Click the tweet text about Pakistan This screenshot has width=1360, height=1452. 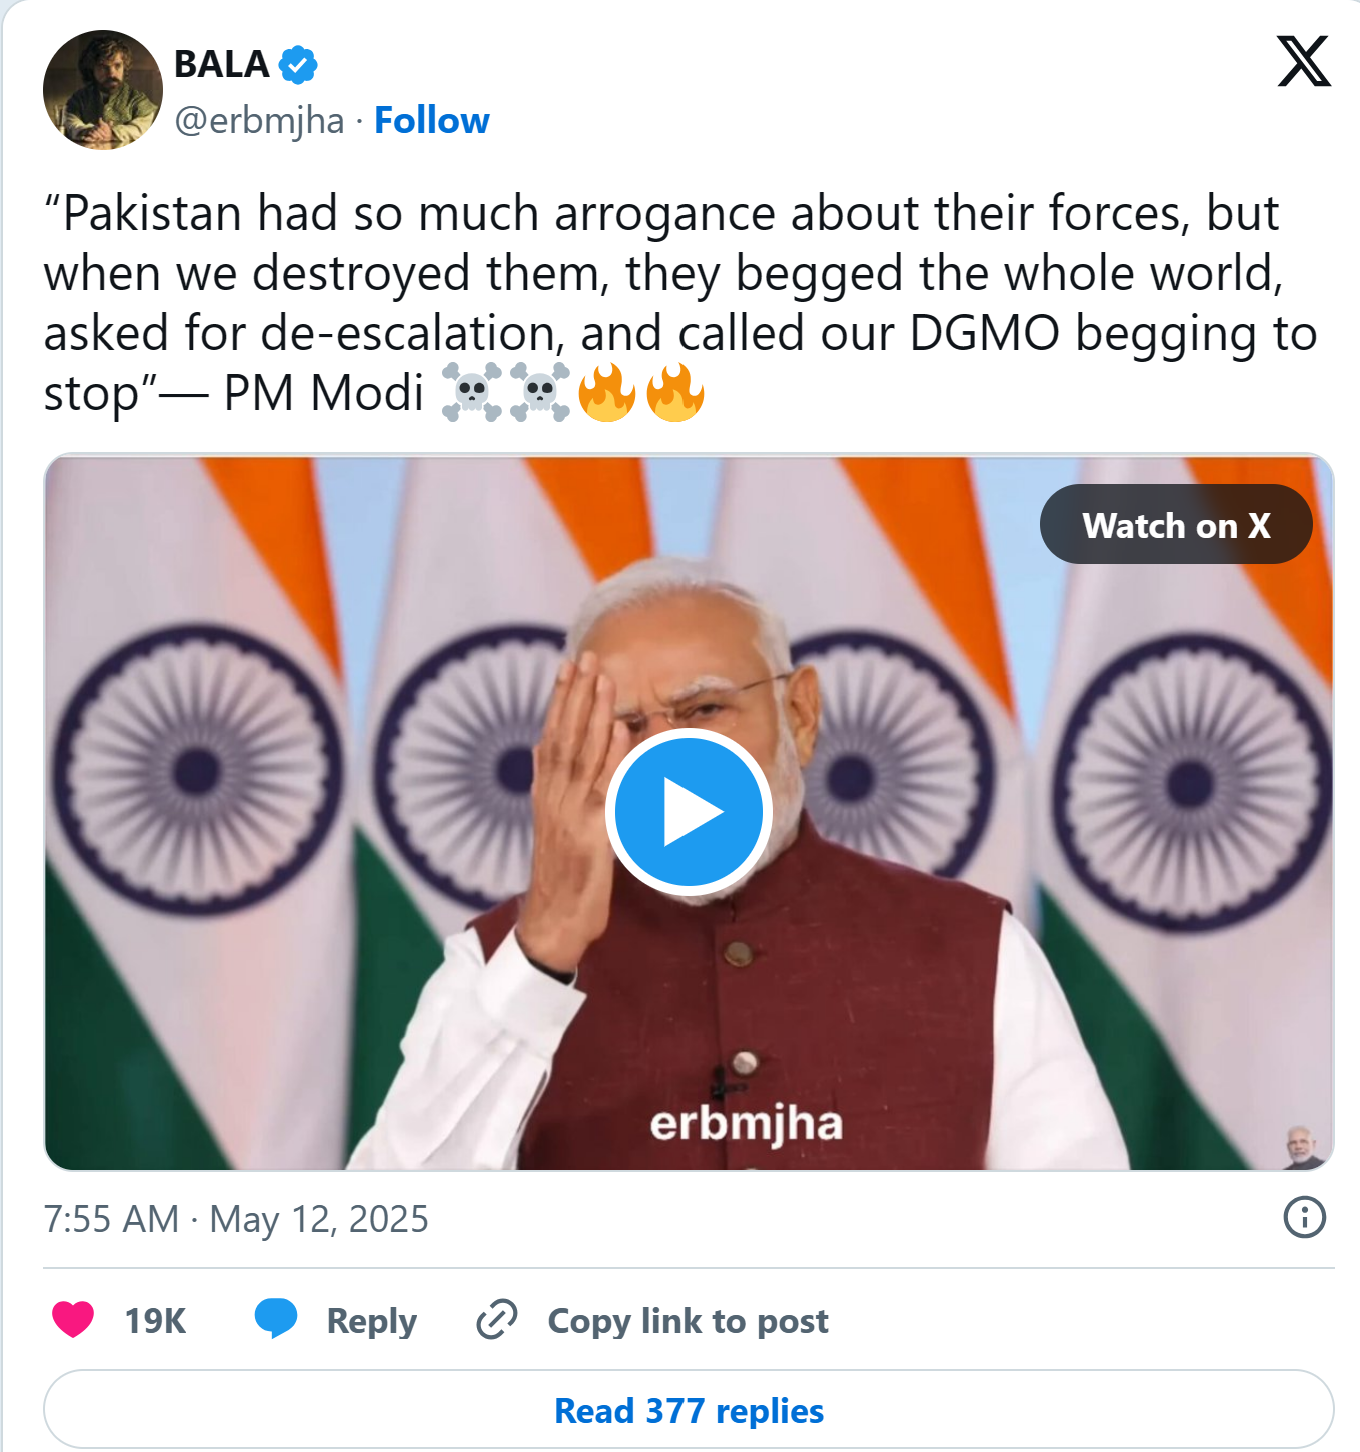pyautogui.click(x=680, y=303)
